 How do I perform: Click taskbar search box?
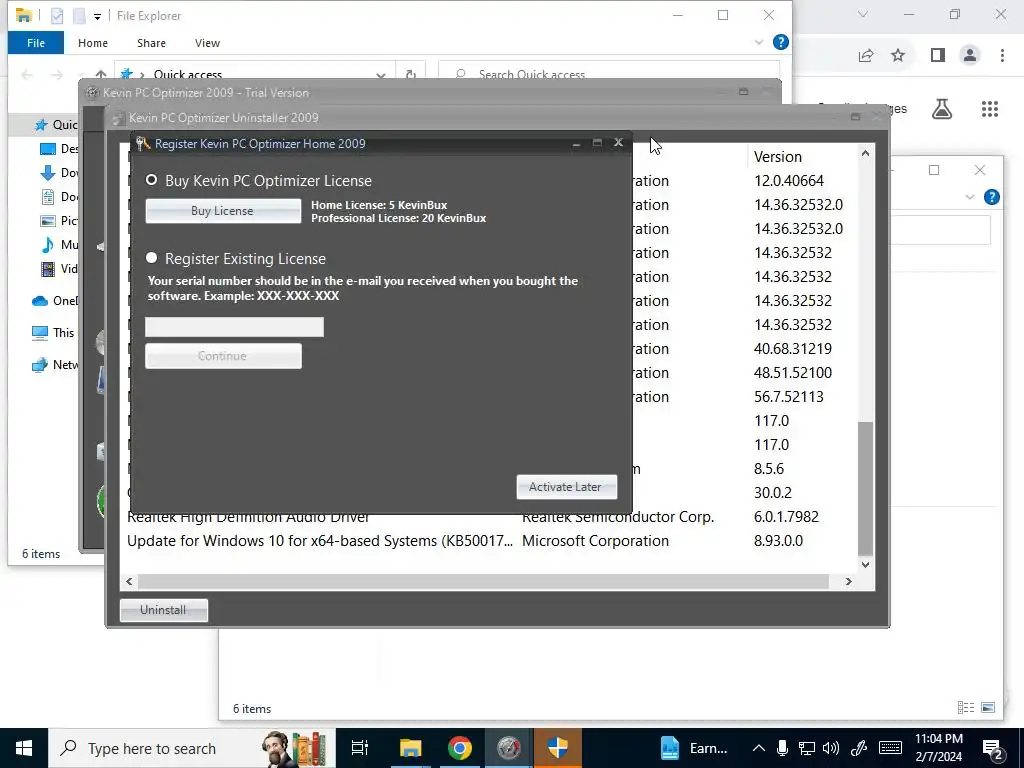pyautogui.click(x=191, y=748)
